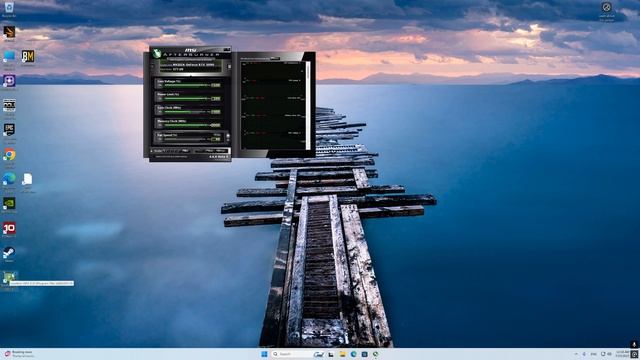Open the circular icon shortcut at desktop top-right
This screenshot has height=360, width=640.
[x=607, y=7]
